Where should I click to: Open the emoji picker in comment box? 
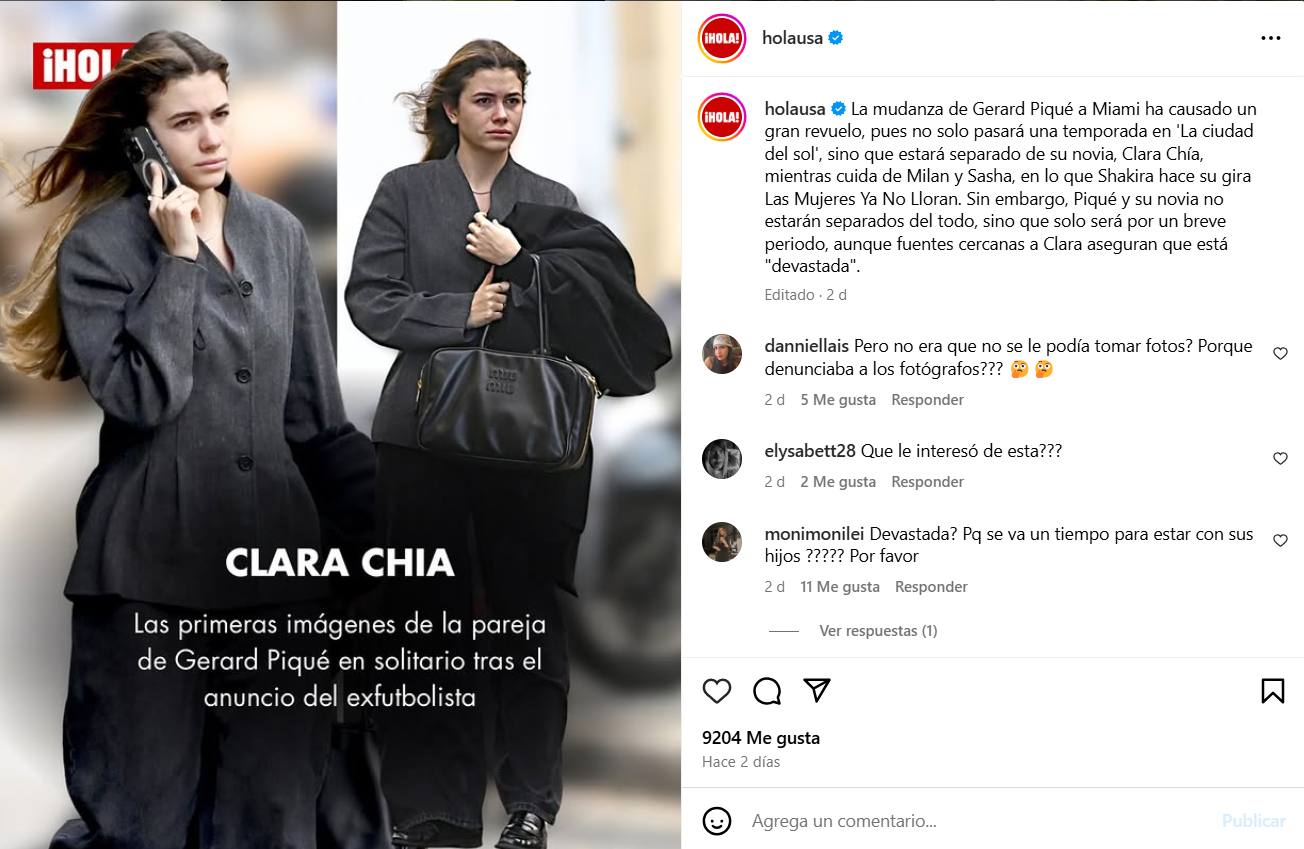(x=717, y=821)
